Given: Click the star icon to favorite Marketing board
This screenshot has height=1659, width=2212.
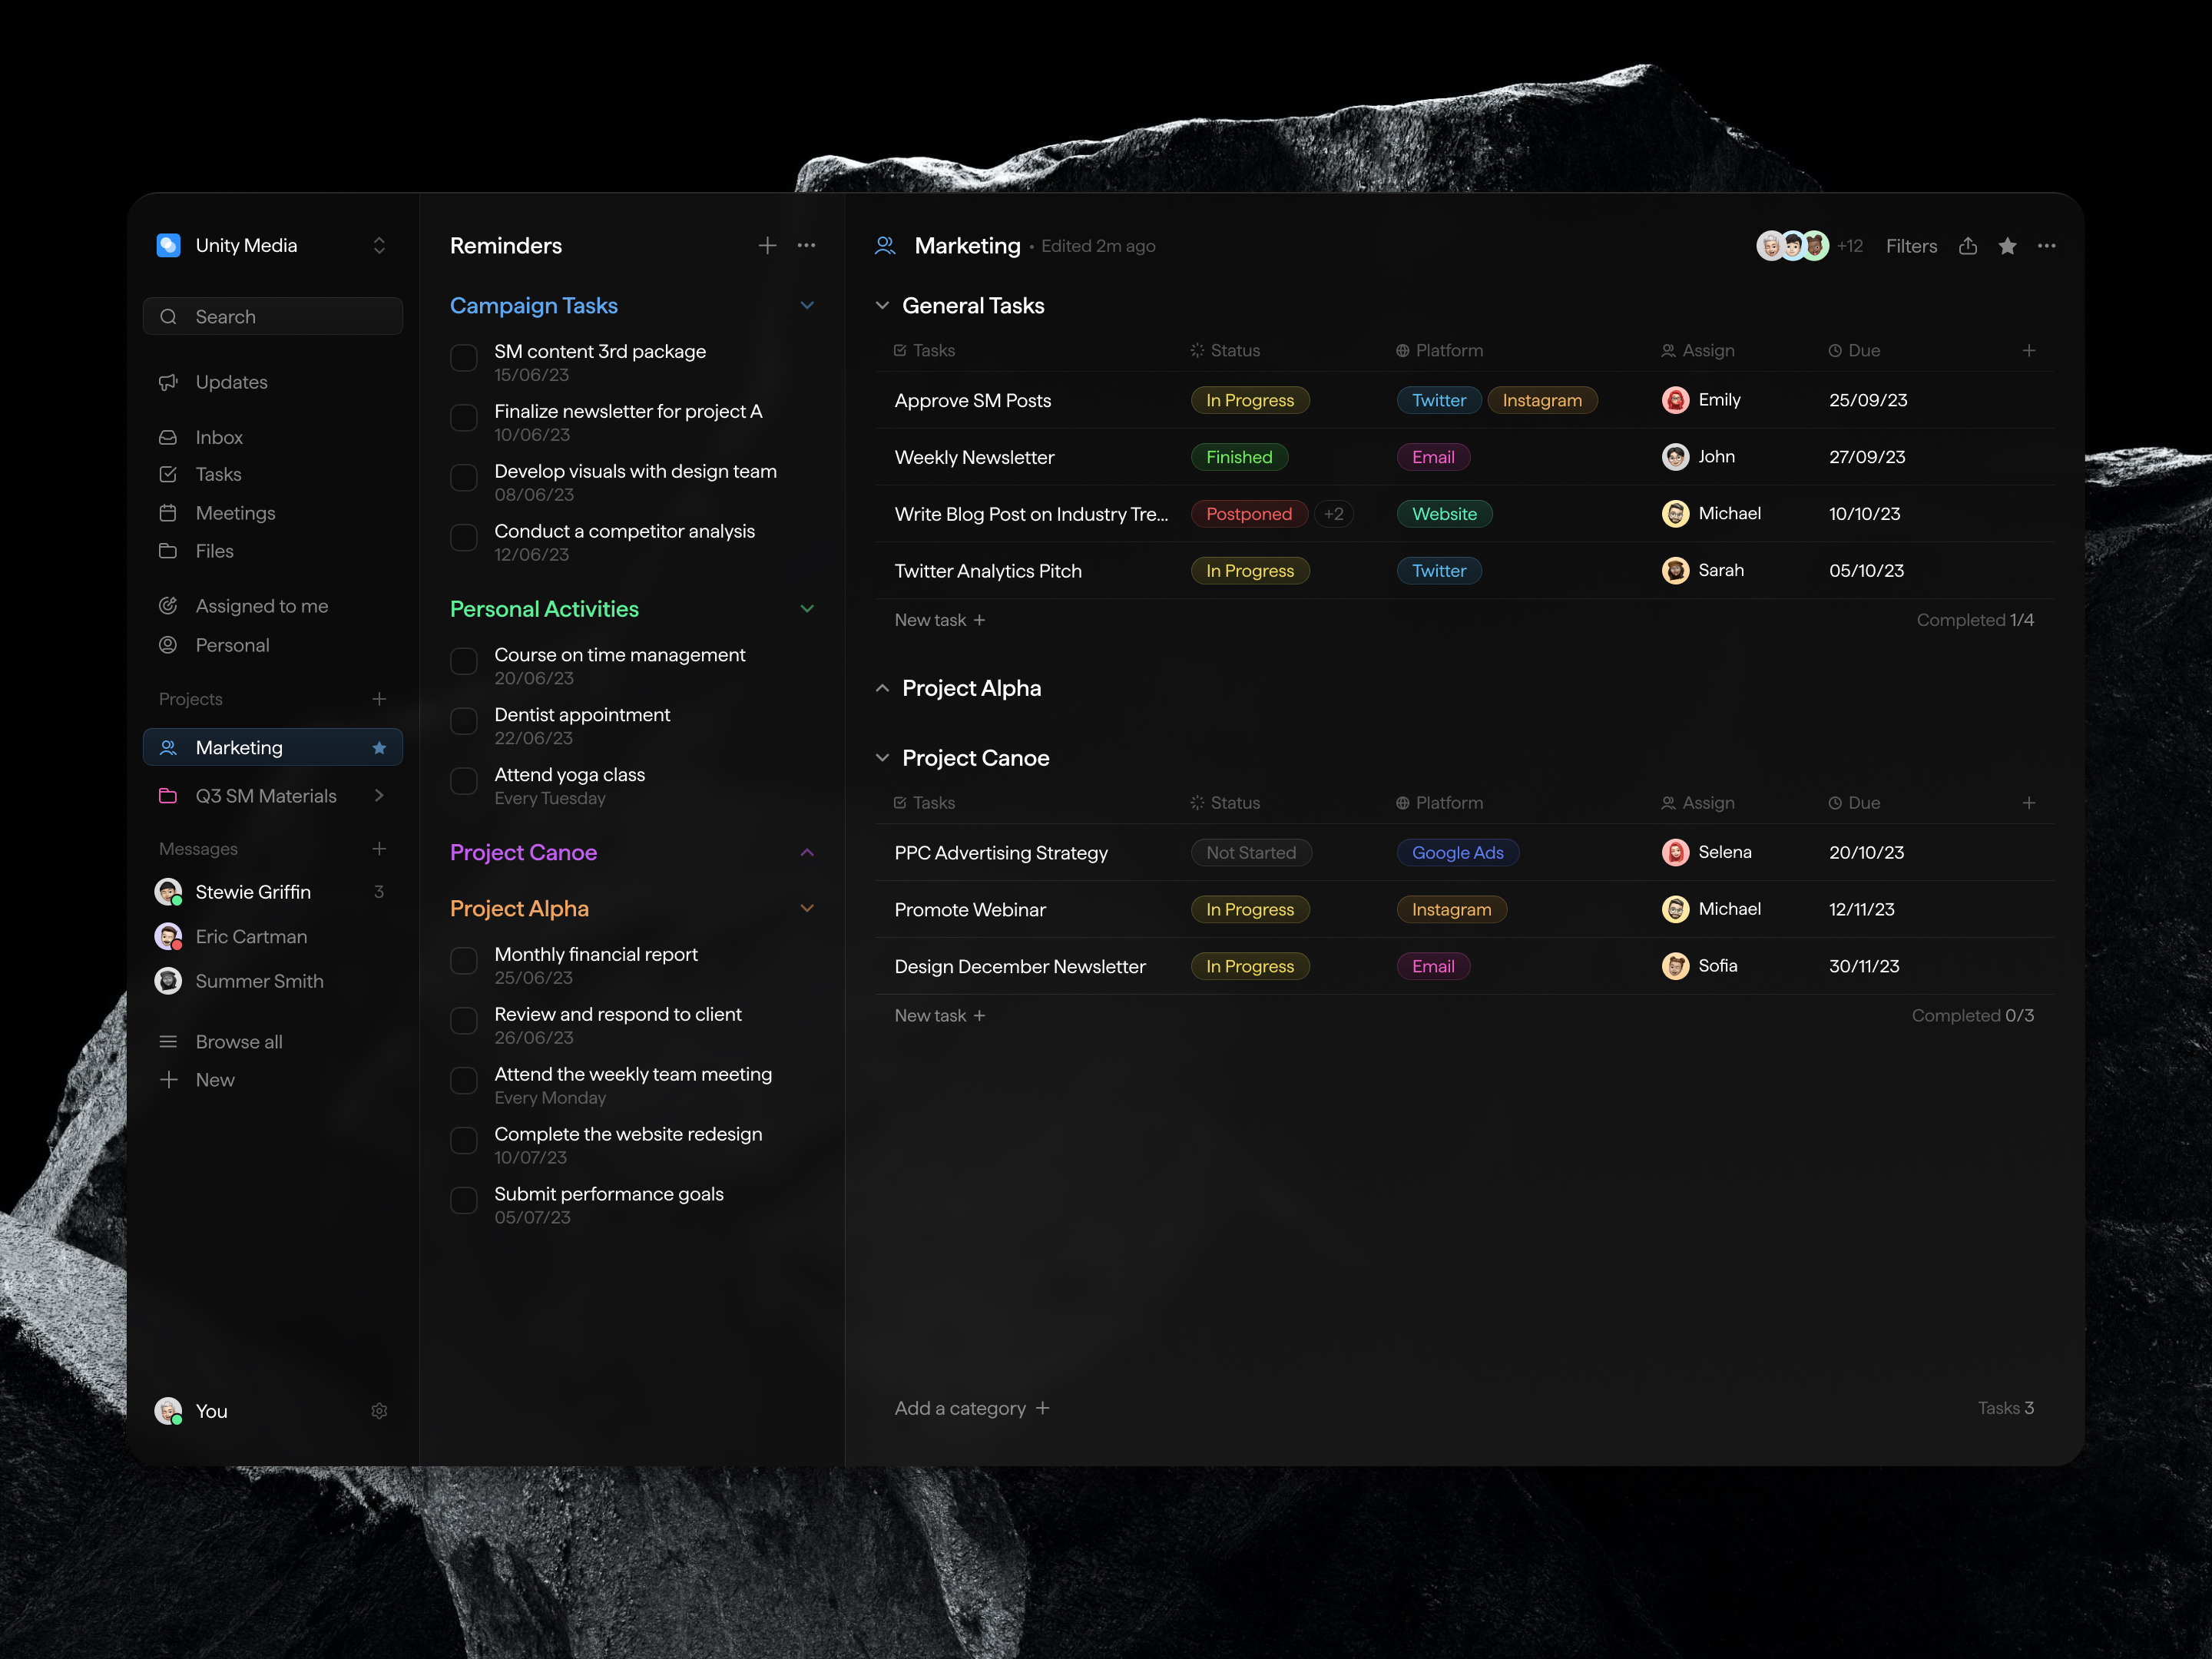Looking at the screenshot, I should 2007,245.
